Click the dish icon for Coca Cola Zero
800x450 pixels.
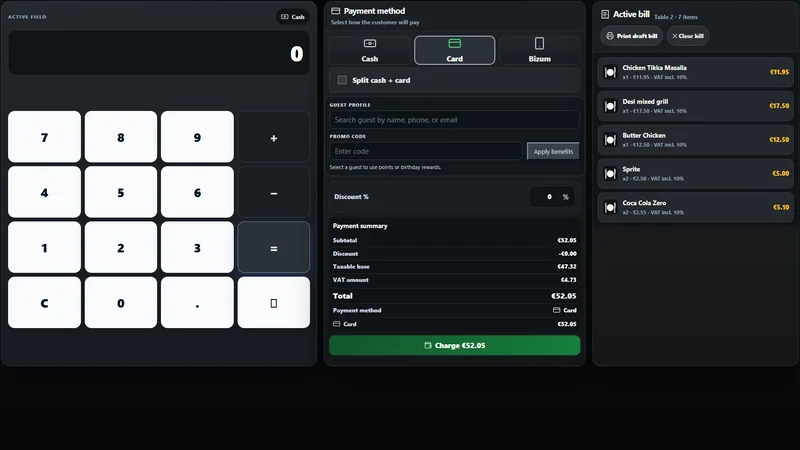[x=610, y=208]
